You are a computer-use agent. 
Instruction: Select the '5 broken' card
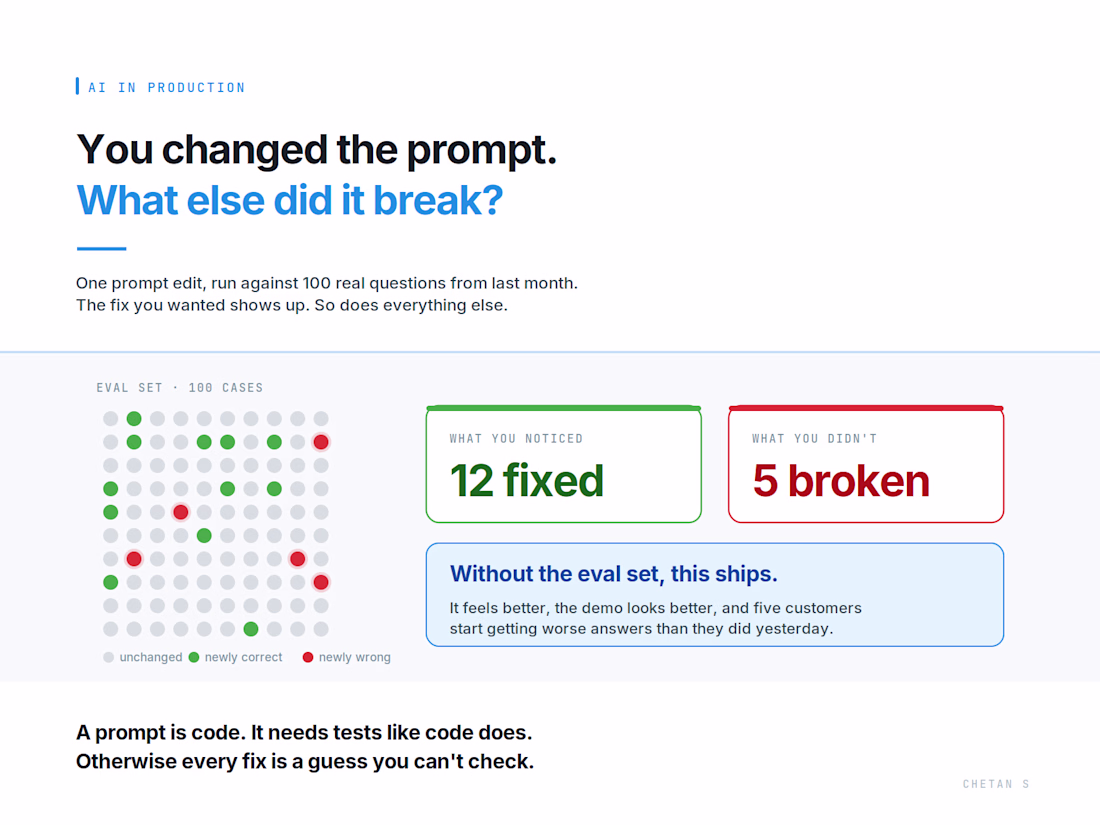866,464
